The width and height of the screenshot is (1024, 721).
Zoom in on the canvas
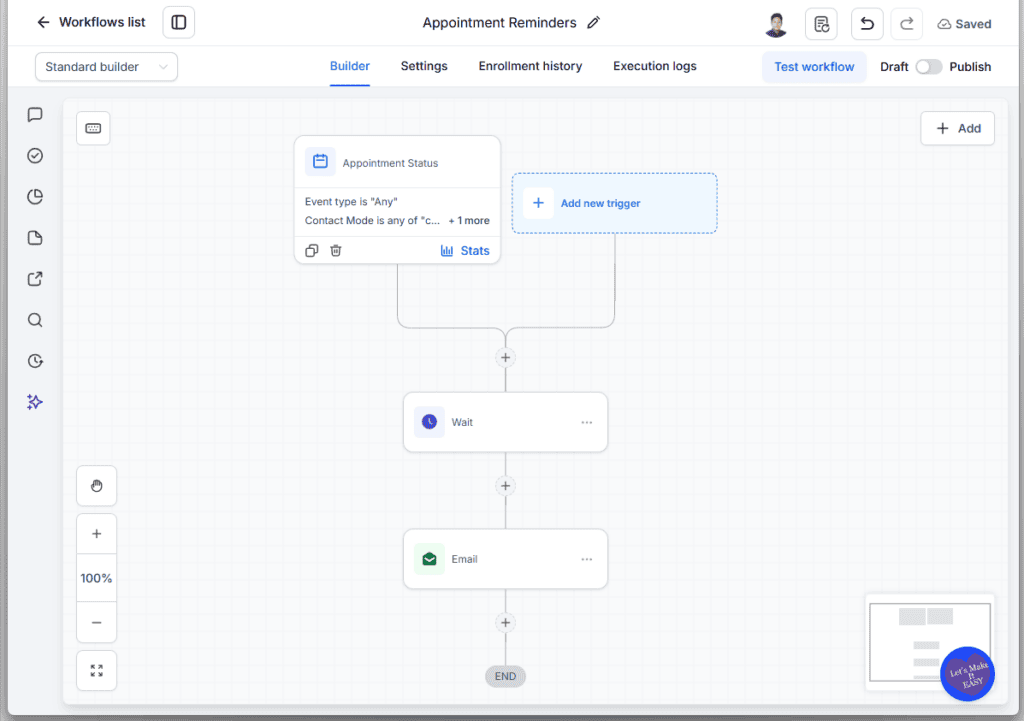(97, 534)
